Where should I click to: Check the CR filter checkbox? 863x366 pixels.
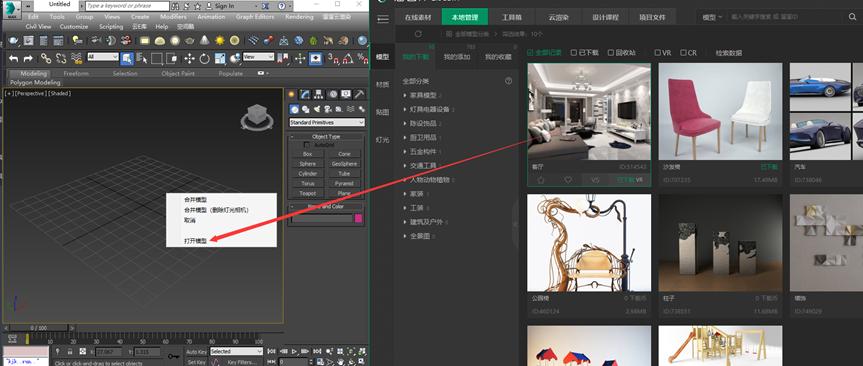point(683,53)
